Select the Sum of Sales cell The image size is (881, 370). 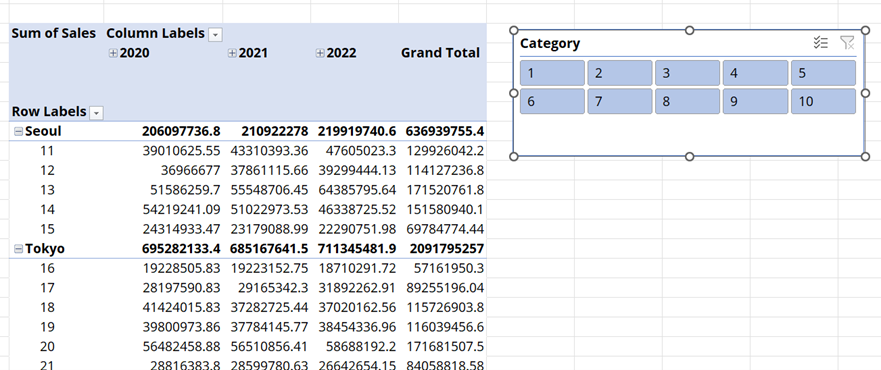54,33
